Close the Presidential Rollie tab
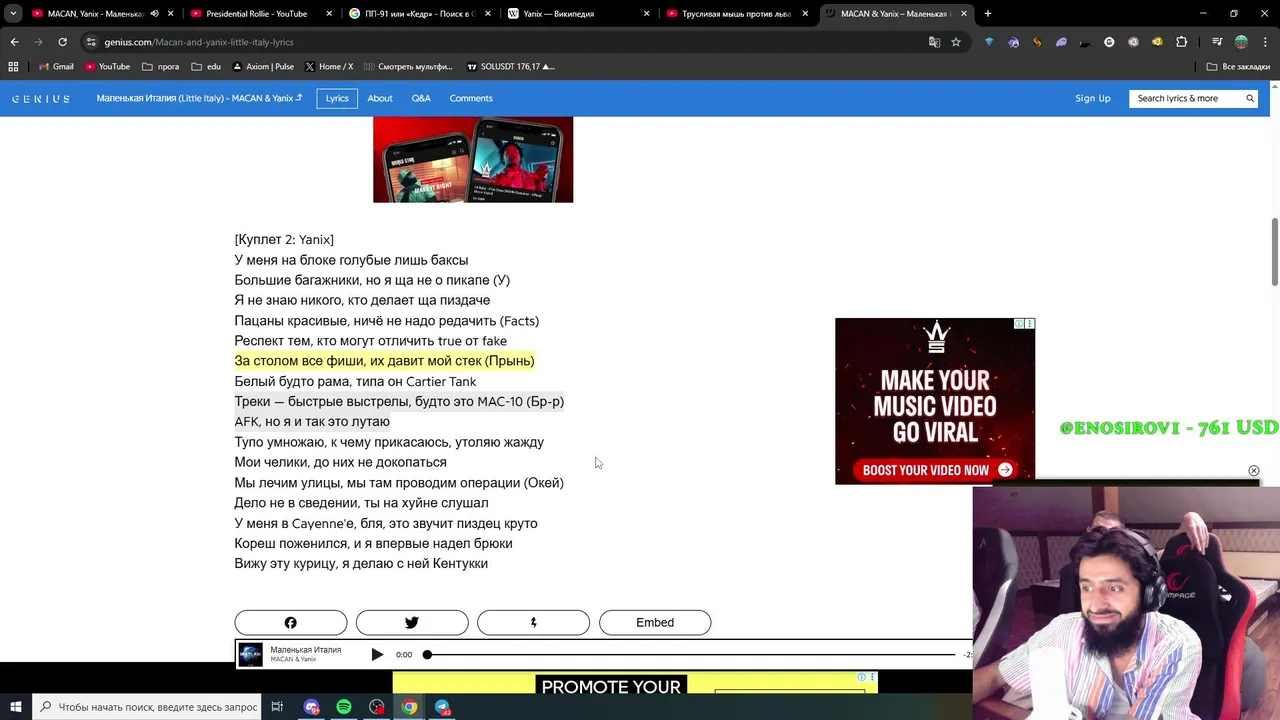This screenshot has height=720, width=1280. [x=329, y=14]
